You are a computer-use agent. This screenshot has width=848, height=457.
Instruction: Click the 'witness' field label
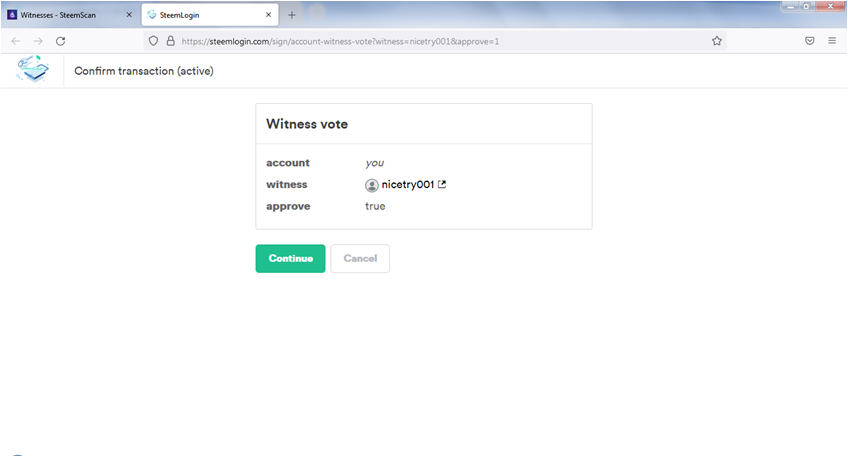coord(287,184)
